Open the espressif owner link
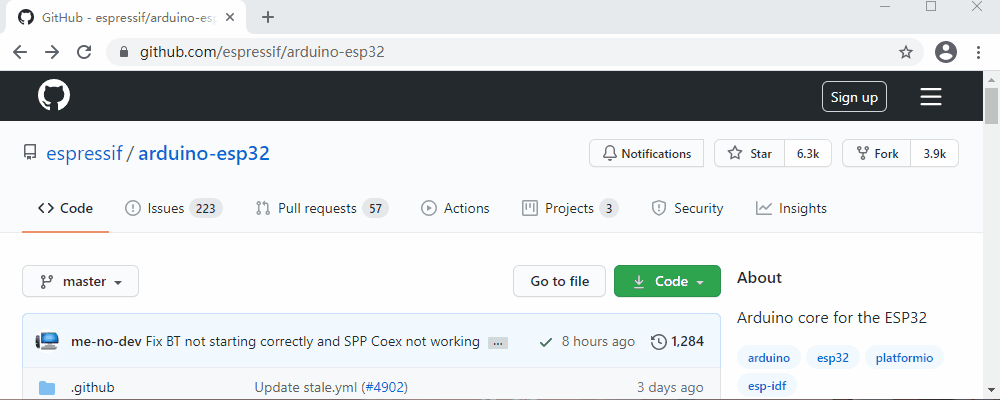 pos(84,153)
